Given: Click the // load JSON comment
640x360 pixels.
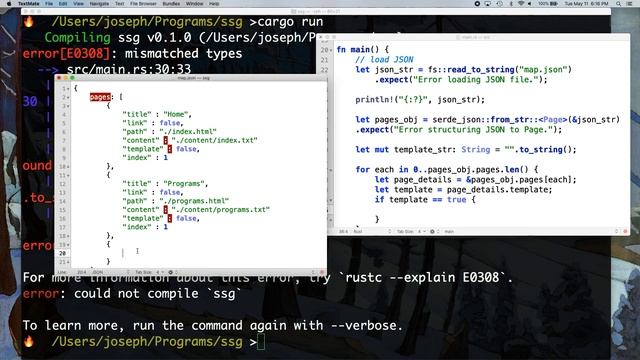Looking at the screenshot, I should coord(384,60).
